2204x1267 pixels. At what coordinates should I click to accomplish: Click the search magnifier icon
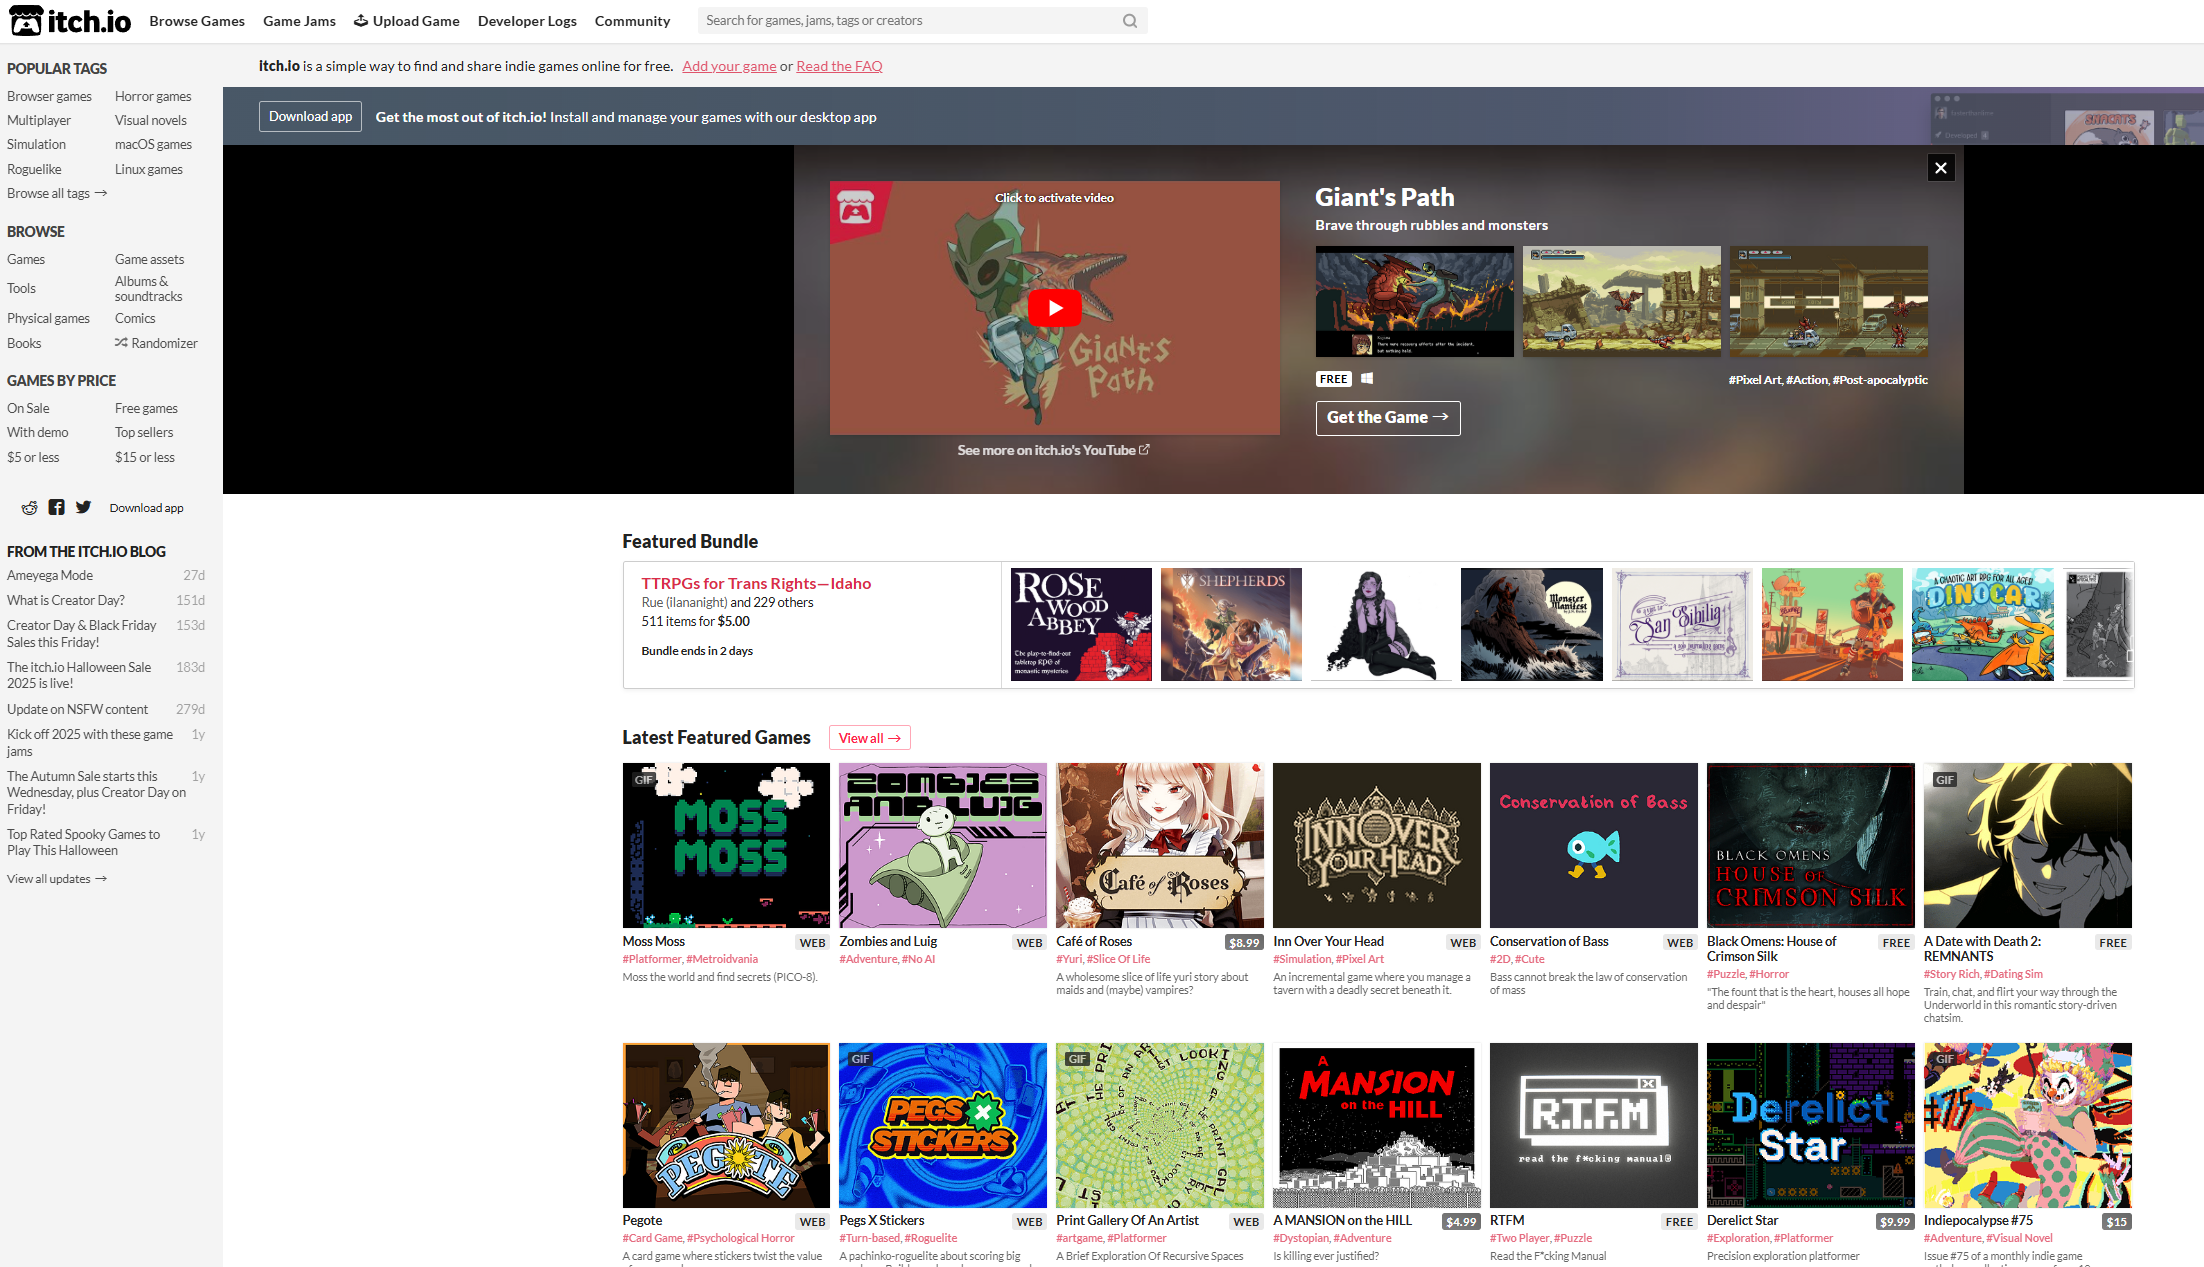tap(1130, 21)
